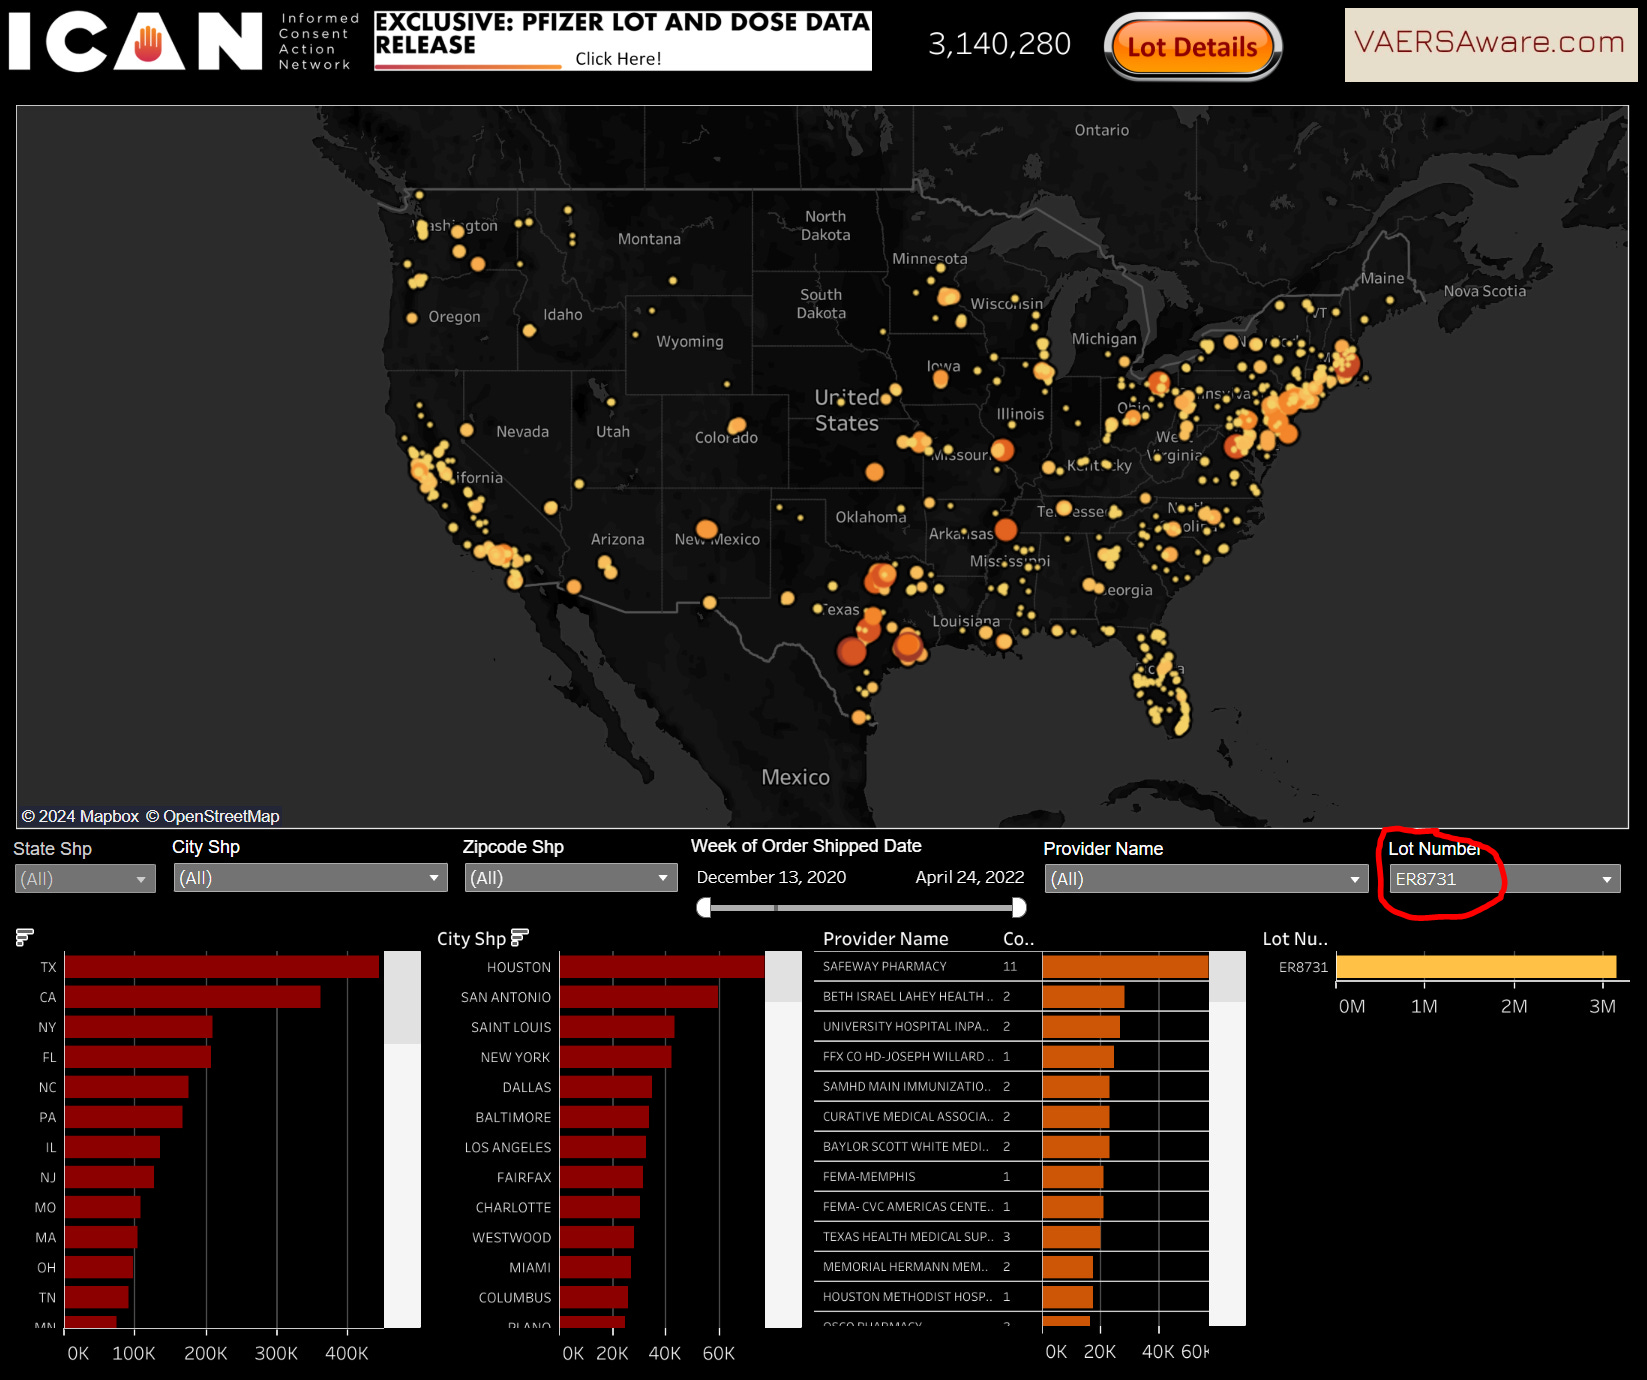The width and height of the screenshot is (1647, 1380).
Task: Click the left handle of shipped date slider
Action: [x=704, y=907]
